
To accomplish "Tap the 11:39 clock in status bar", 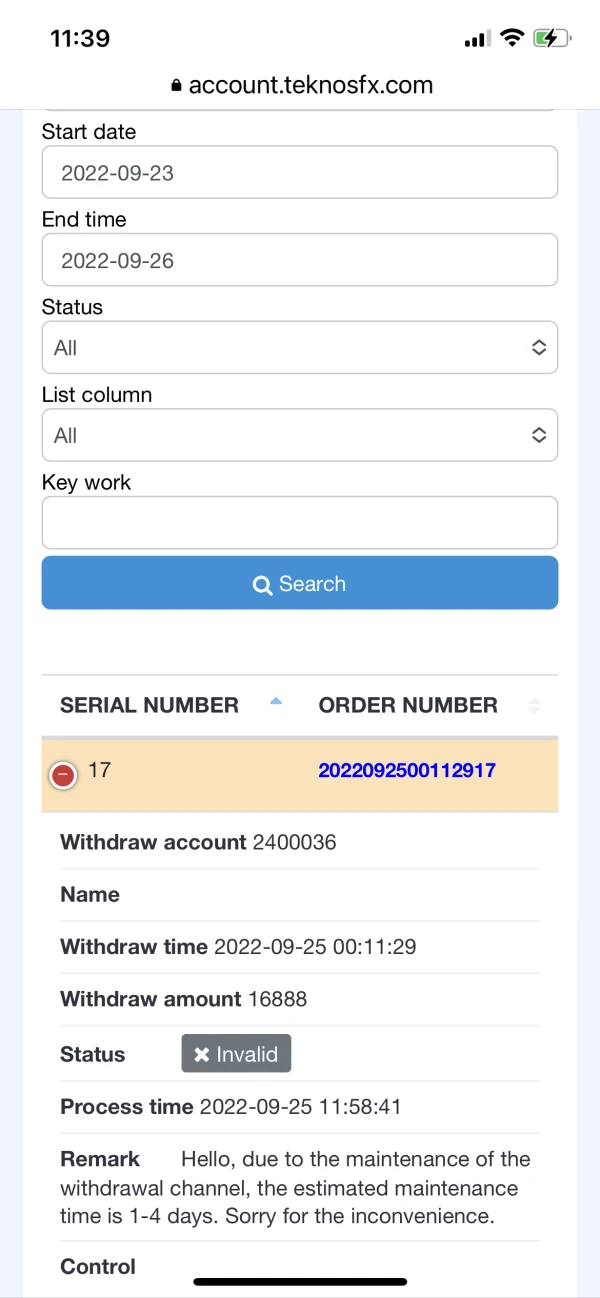I will tap(80, 39).
